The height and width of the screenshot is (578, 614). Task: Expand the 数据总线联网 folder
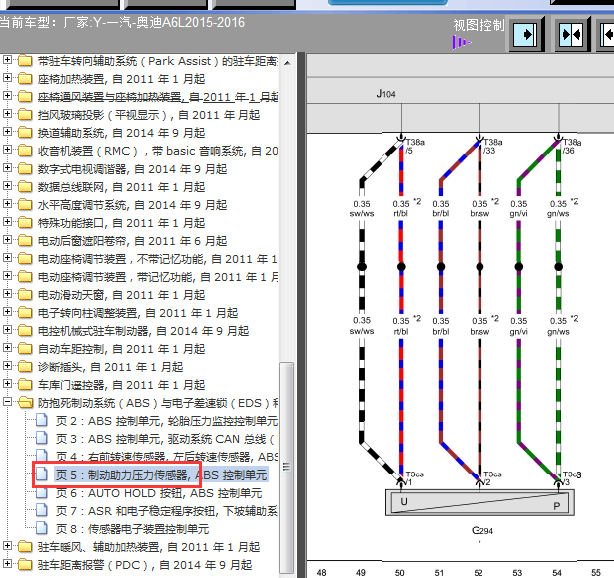click(x=7, y=186)
